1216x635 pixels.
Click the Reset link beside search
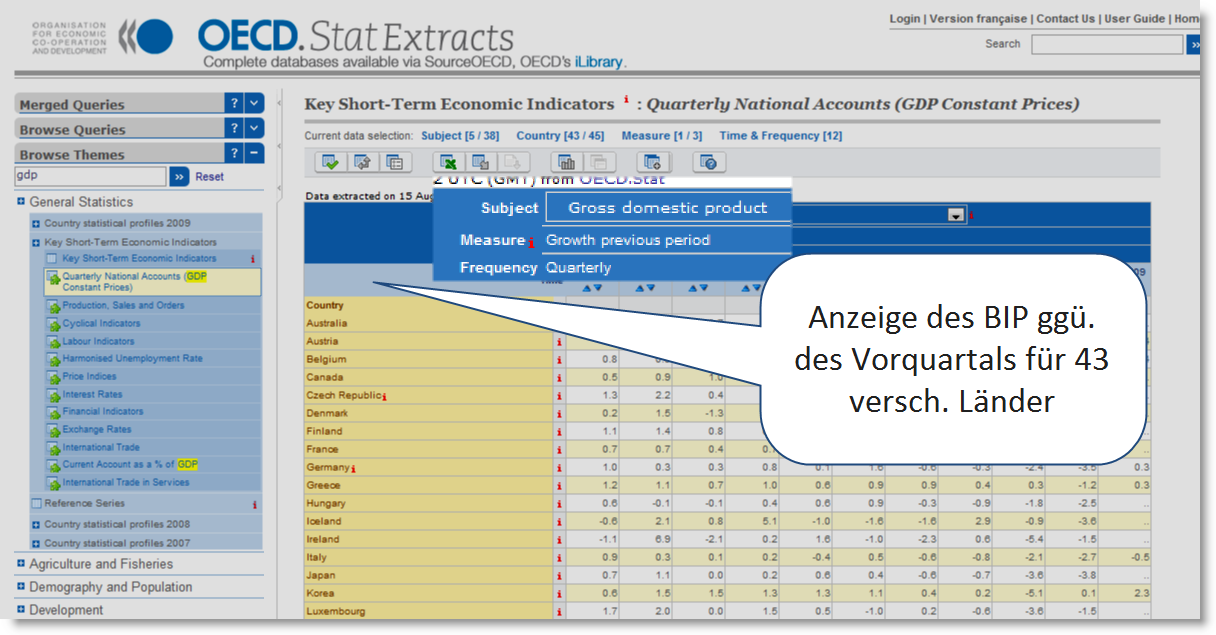coord(209,177)
